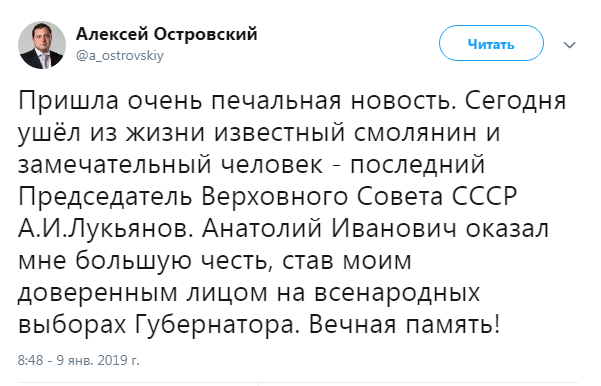Click the display name Алексей Островский
Screen dimensions: 601x386
167,34
